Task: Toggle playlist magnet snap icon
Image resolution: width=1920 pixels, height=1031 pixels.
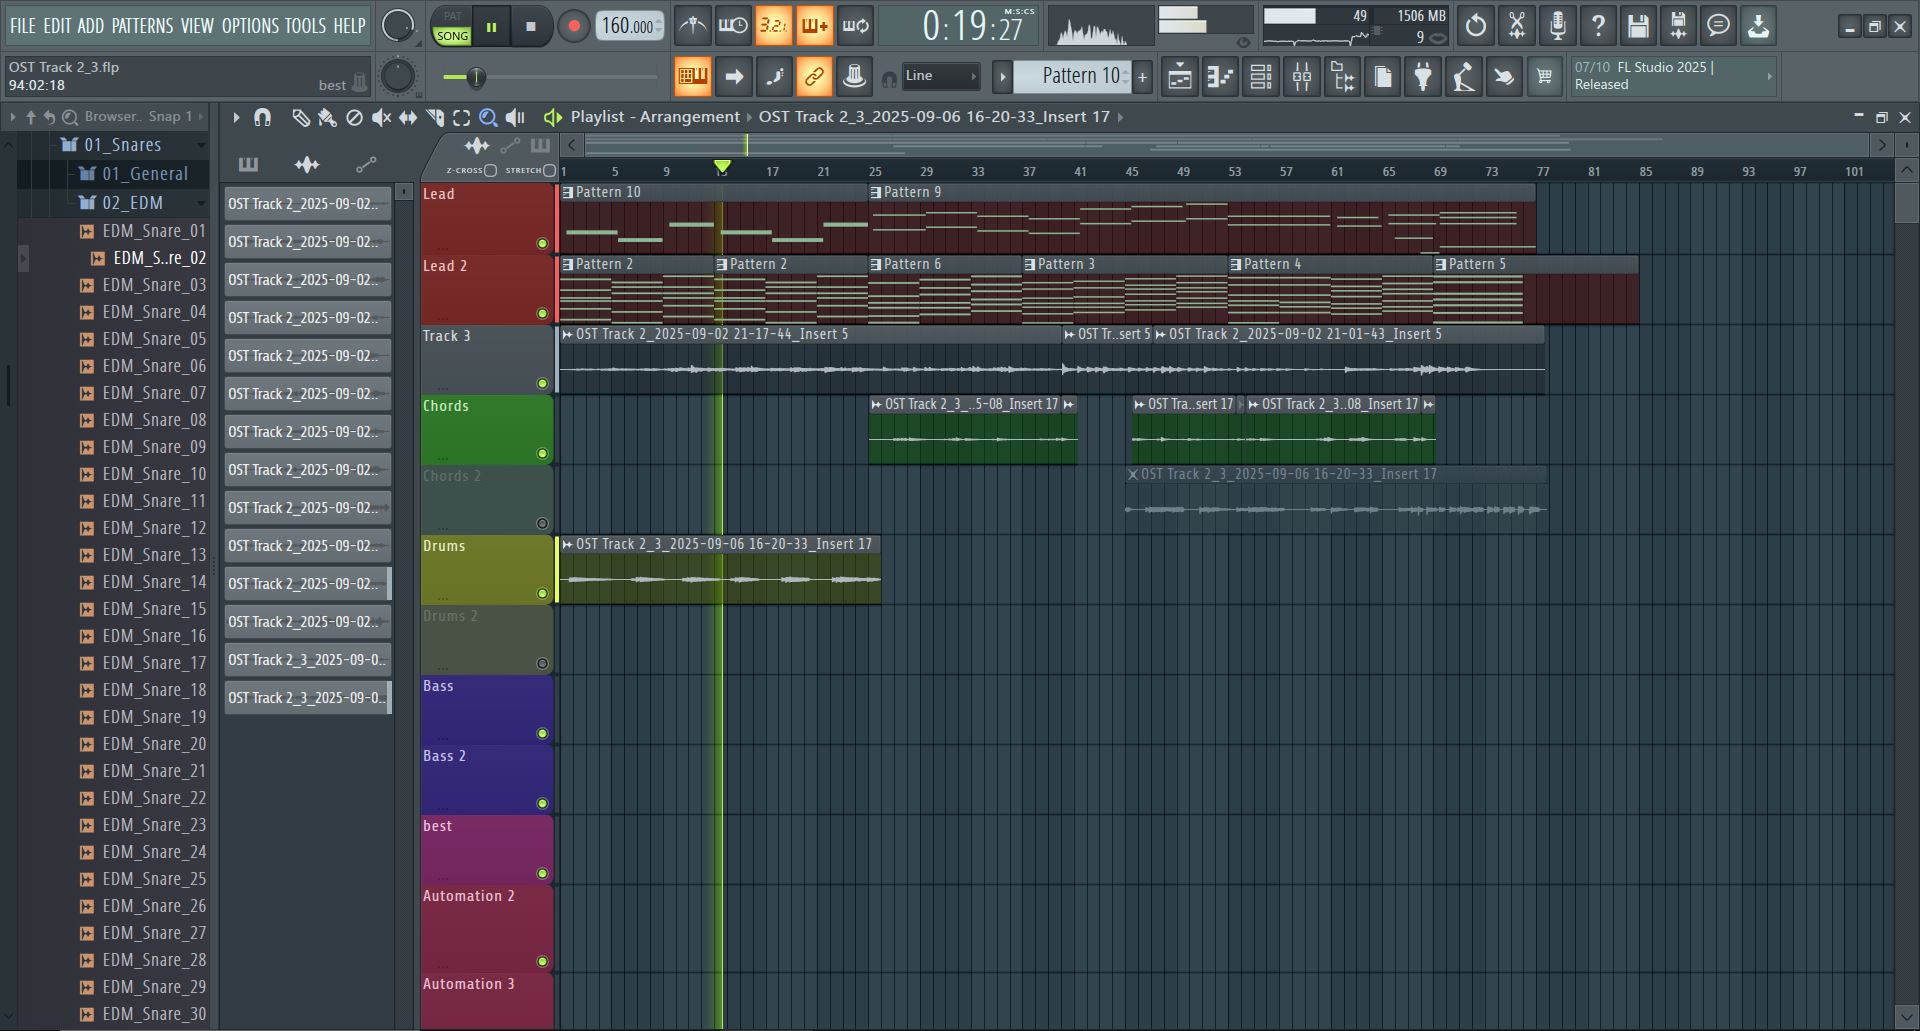Action: click(262, 118)
